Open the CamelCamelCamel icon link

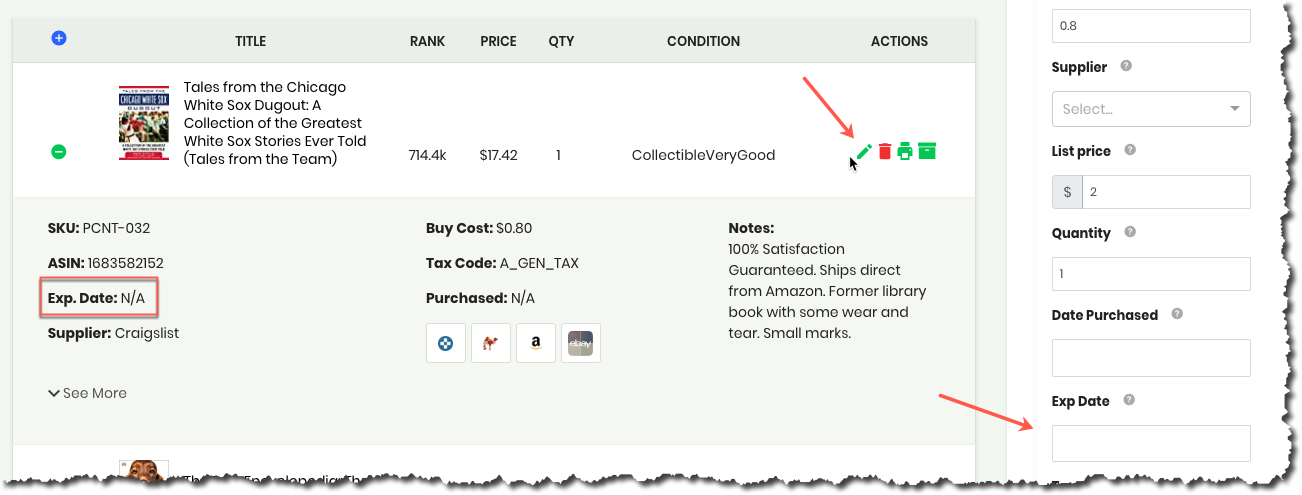pyautogui.click(x=491, y=343)
